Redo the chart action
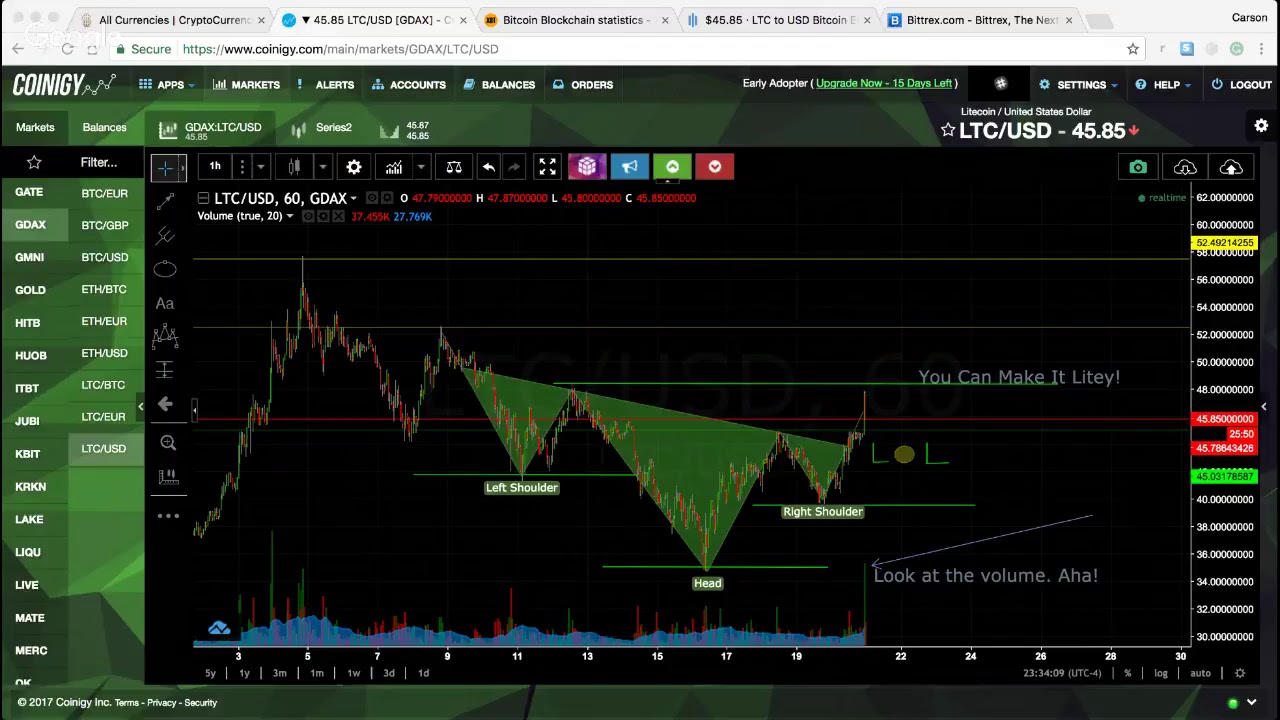The image size is (1280, 720). pyautogui.click(x=514, y=167)
